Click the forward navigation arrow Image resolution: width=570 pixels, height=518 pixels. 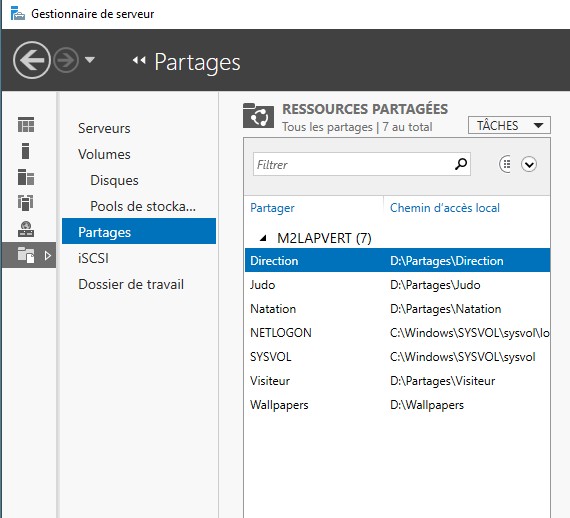[x=66, y=60]
